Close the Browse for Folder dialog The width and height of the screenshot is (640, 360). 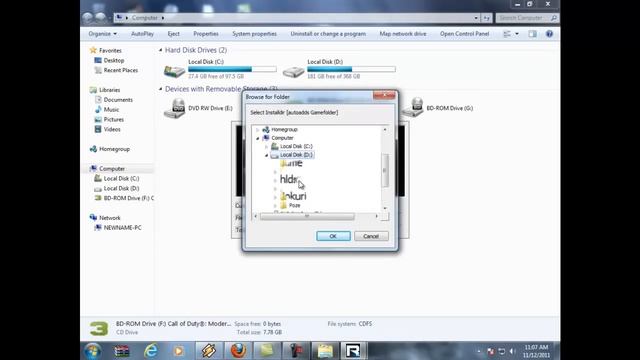(384, 96)
